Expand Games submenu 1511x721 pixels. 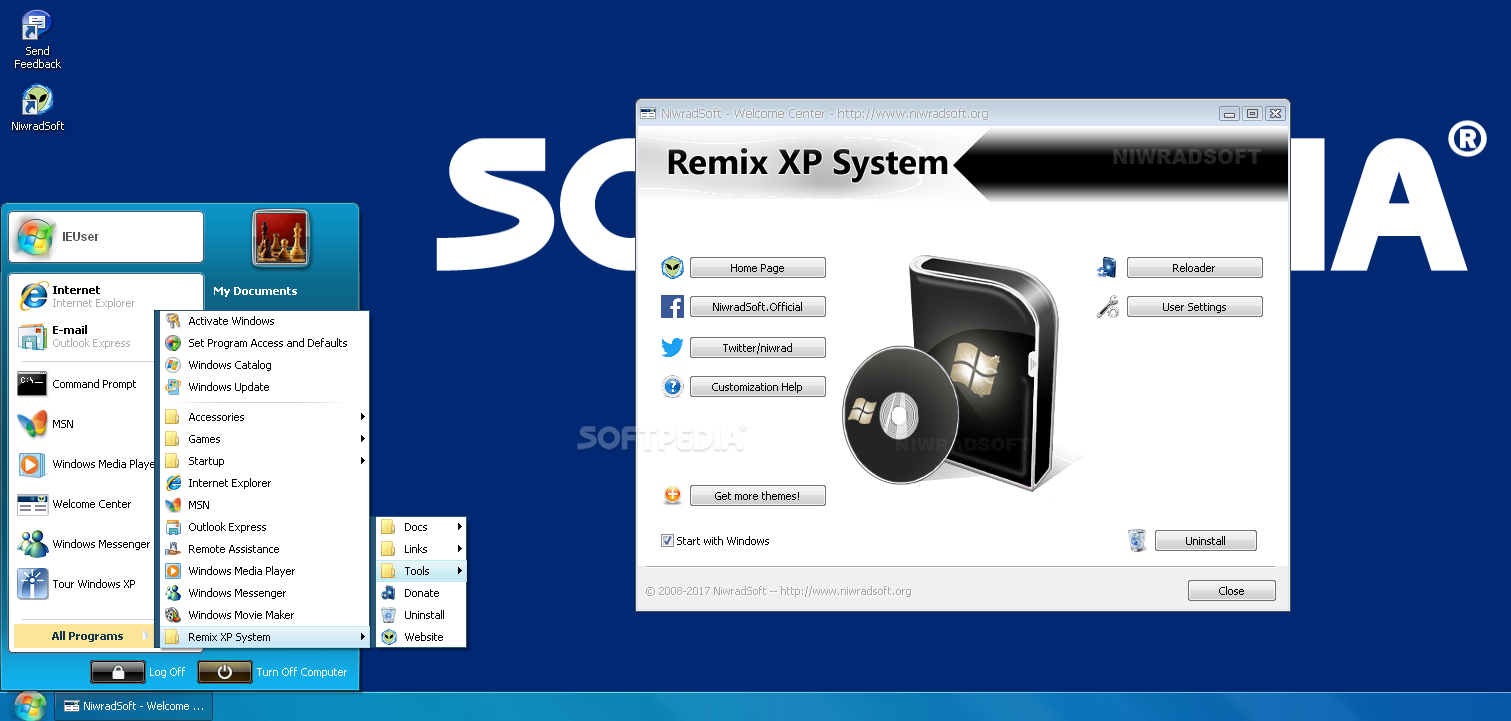pyautogui.click(x=265, y=439)
